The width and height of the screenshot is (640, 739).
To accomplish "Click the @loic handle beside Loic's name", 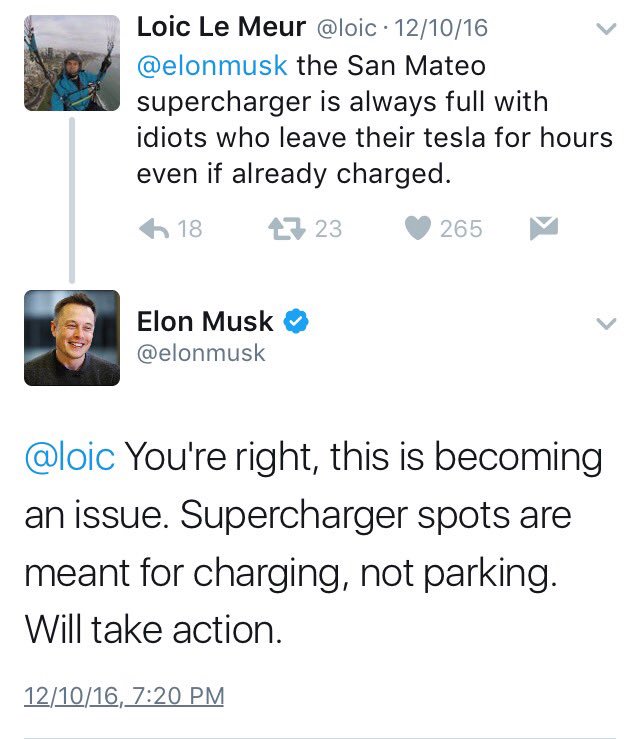I will tap(347, 28).
